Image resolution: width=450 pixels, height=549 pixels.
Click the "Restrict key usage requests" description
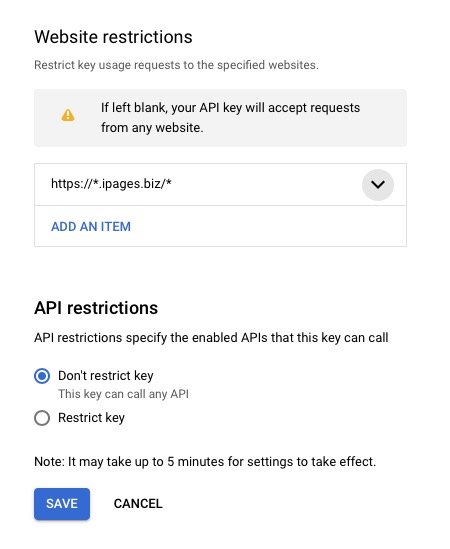176,65
